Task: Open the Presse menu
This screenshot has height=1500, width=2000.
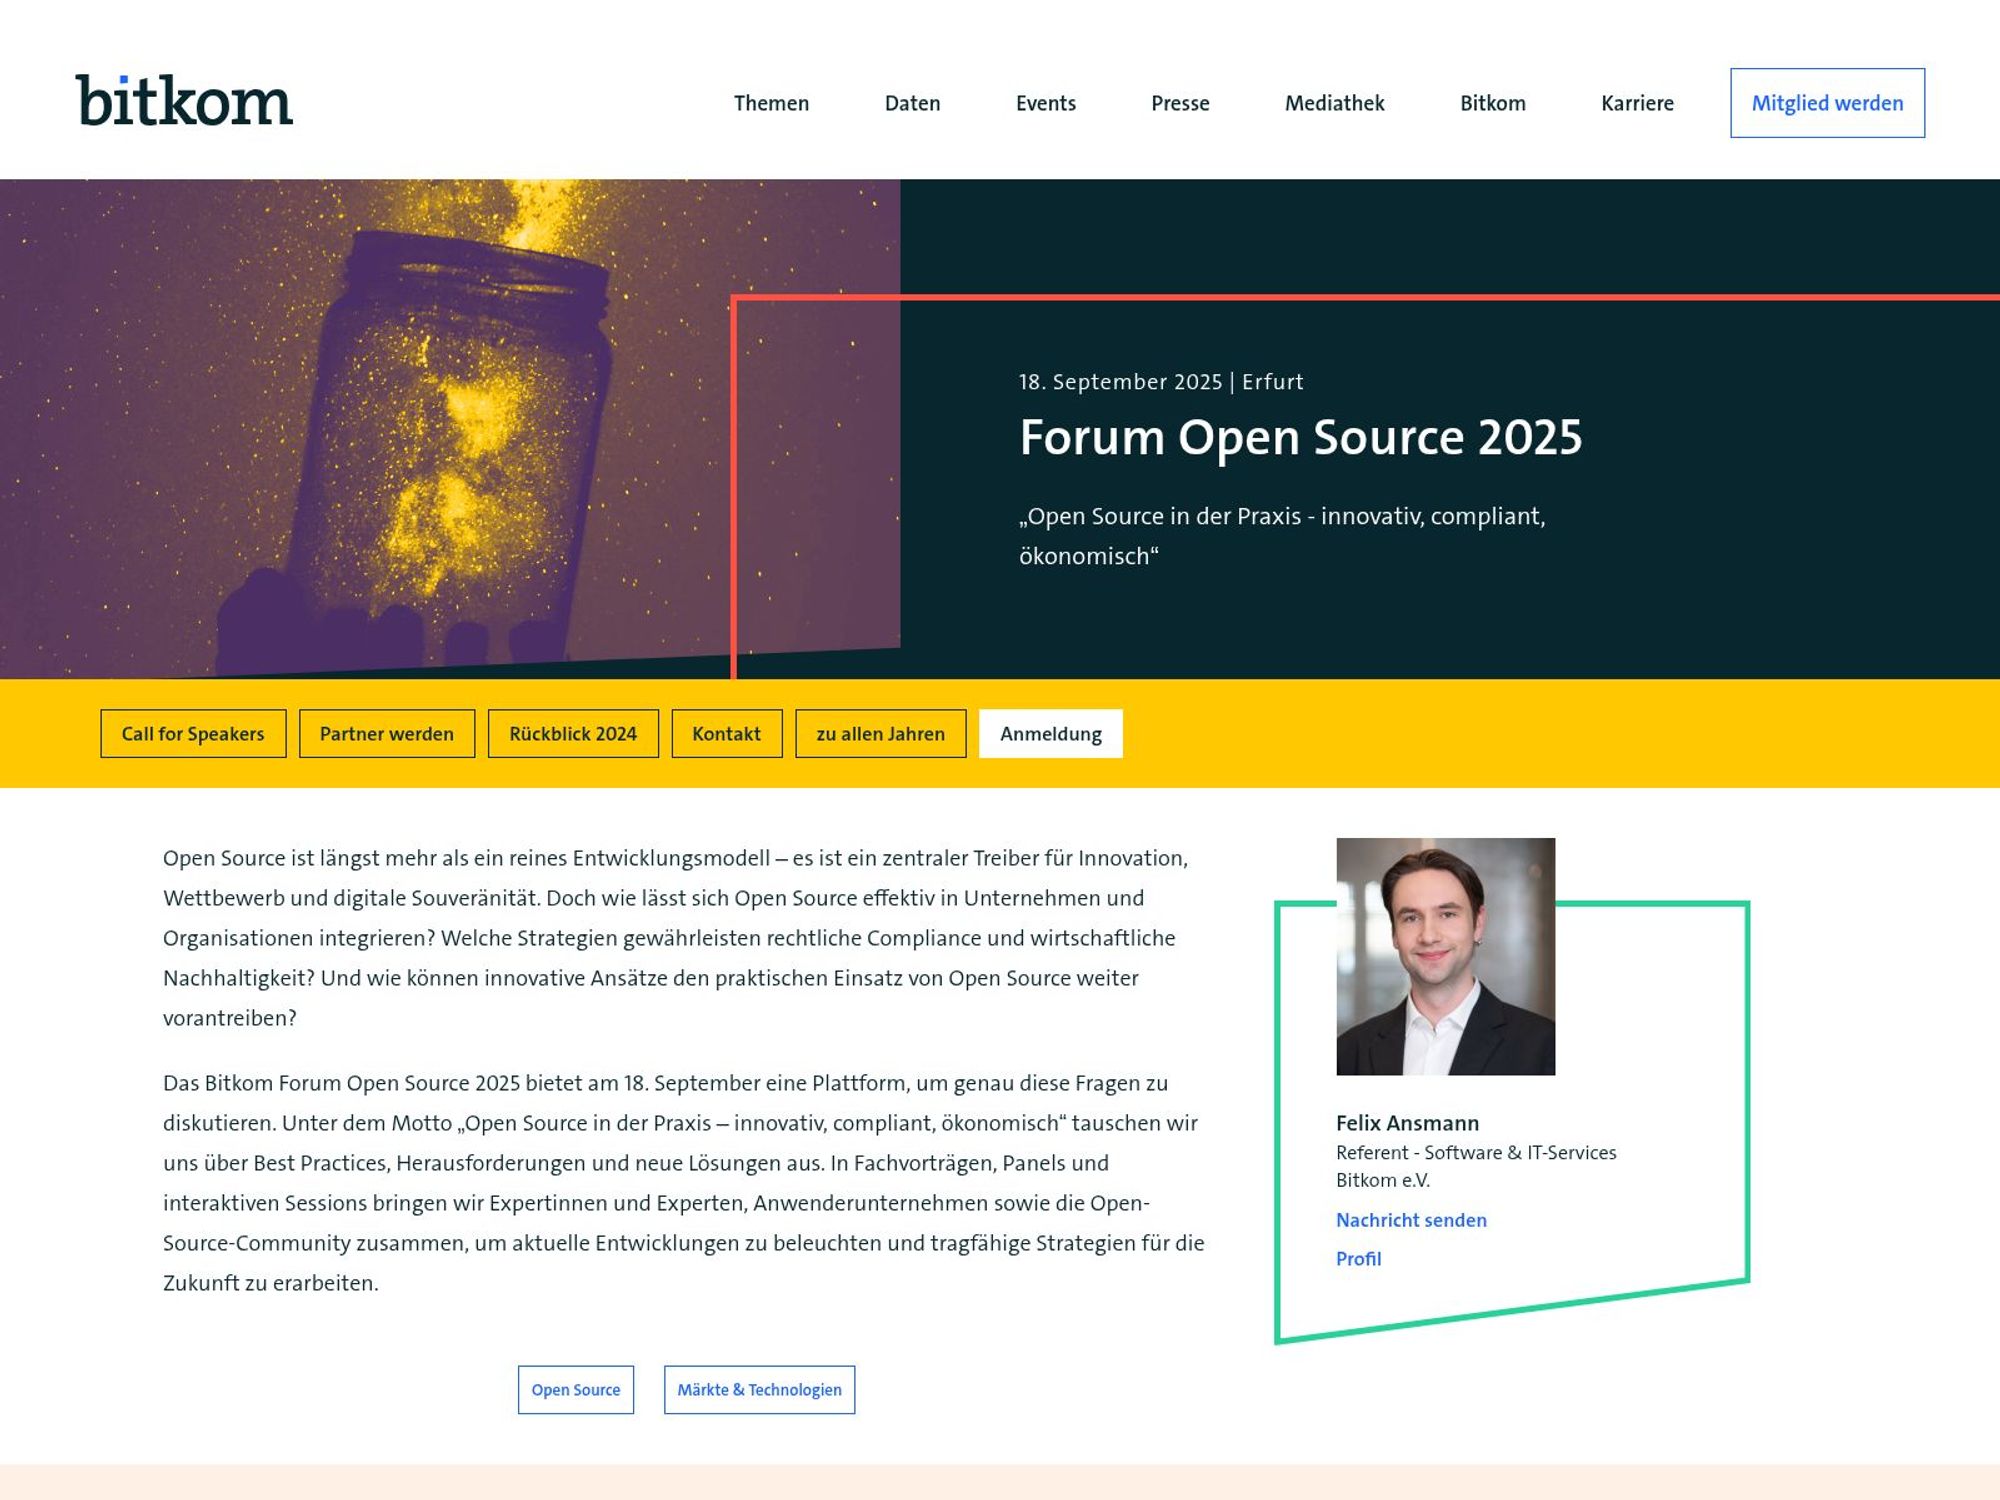Action: click(x=1180, y=103)
